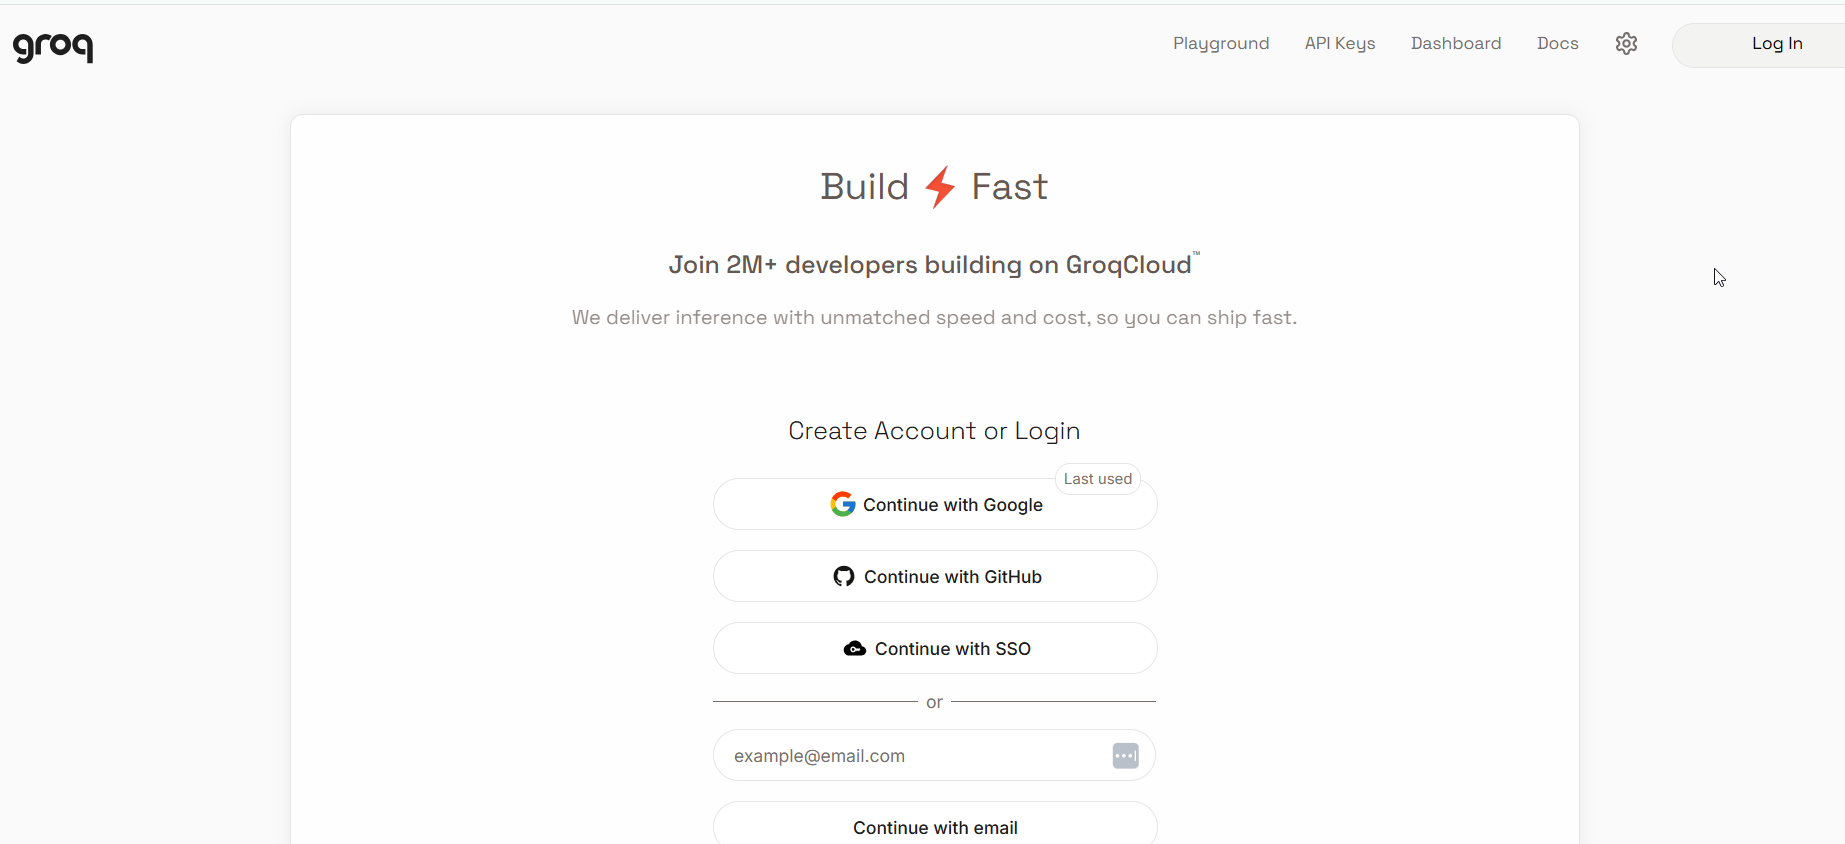The image size is (1845, 844).
Task: Click the unmatched speed and cost tagline
Action: 934,318
